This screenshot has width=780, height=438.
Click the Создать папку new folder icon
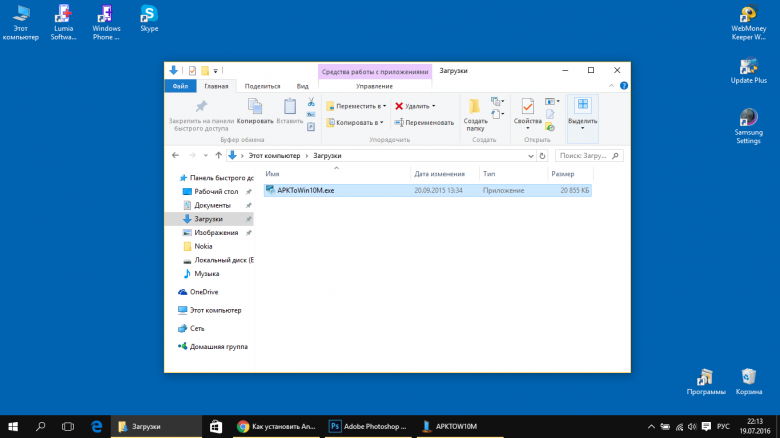(x=475, y=106)
